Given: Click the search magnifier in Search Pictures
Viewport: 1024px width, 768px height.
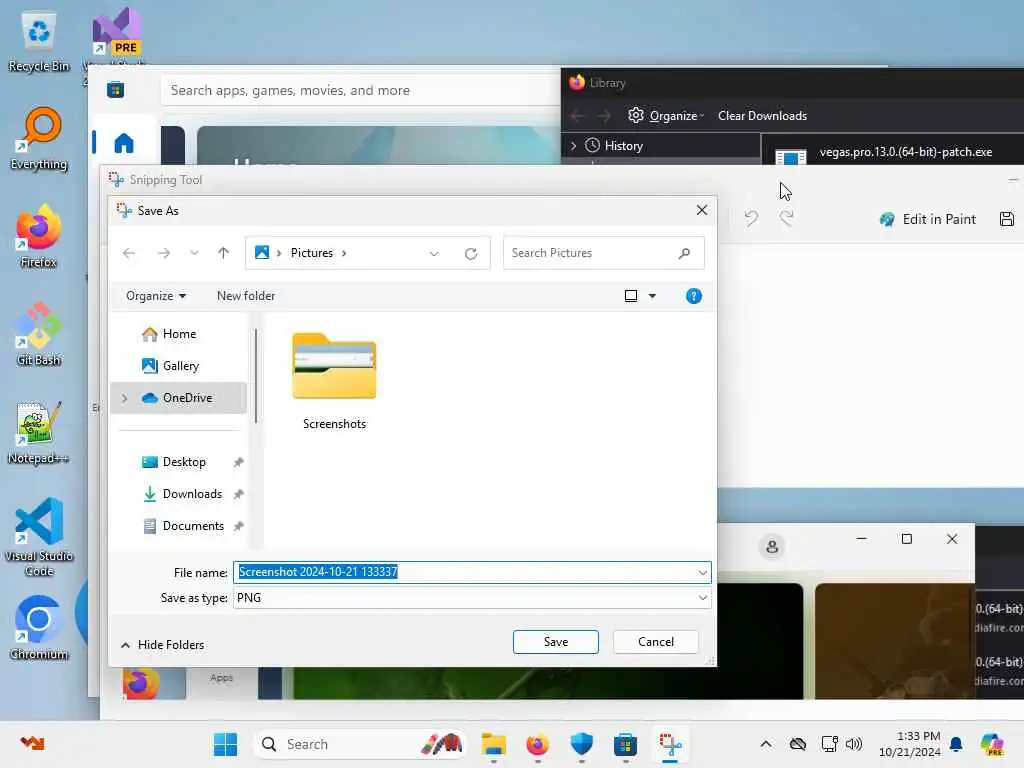Looking at the screenshot, I should click(684, 253).
